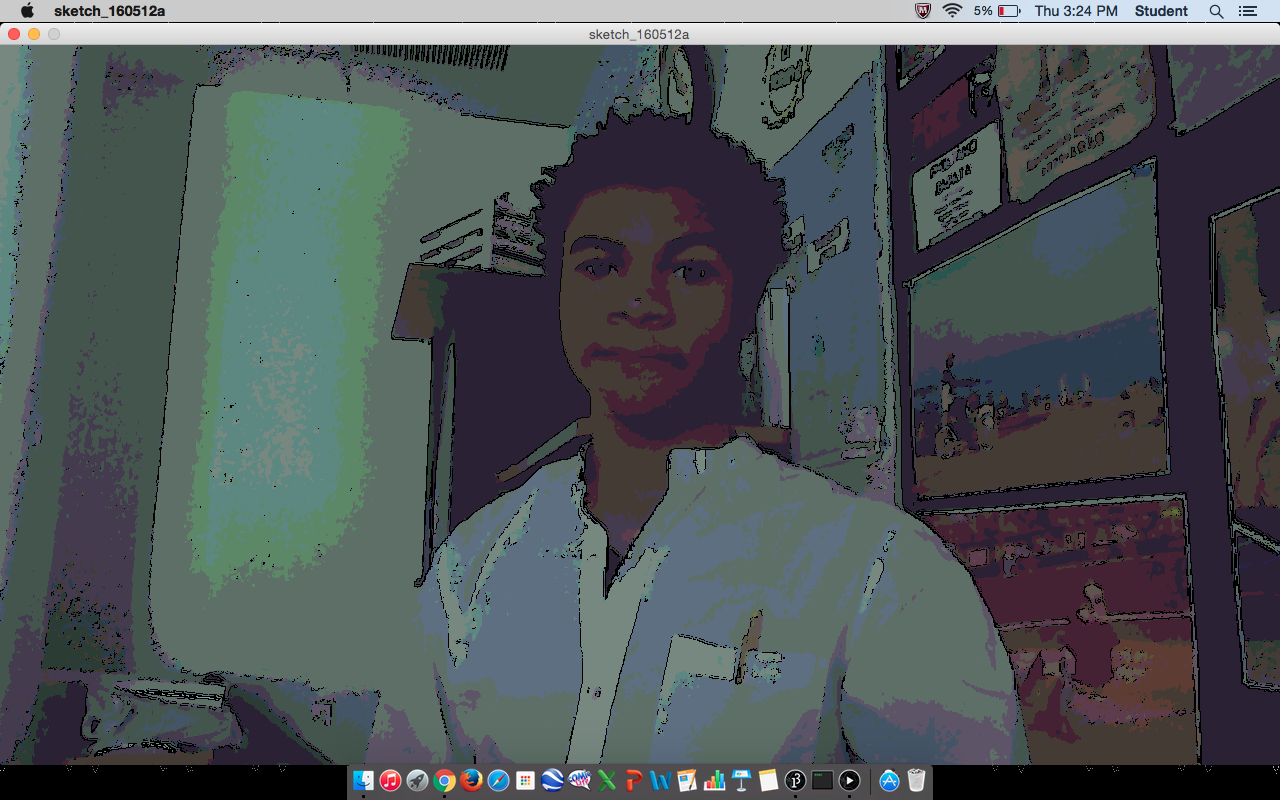1280x800 pixels.
Task: Launch Safari compass icon
Action: [498, 780]
